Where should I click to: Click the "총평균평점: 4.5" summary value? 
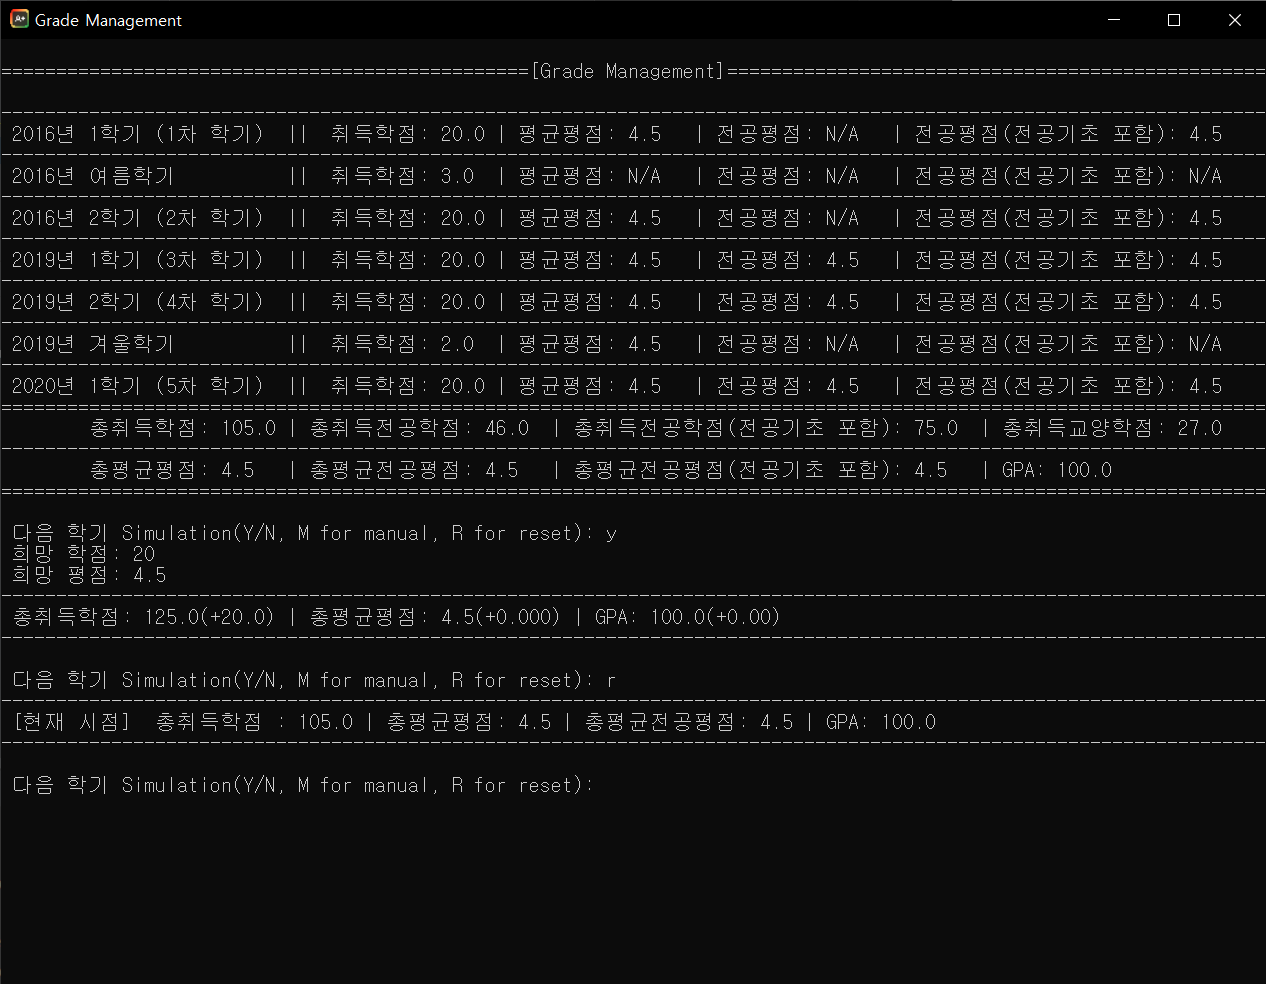[172, 470]
